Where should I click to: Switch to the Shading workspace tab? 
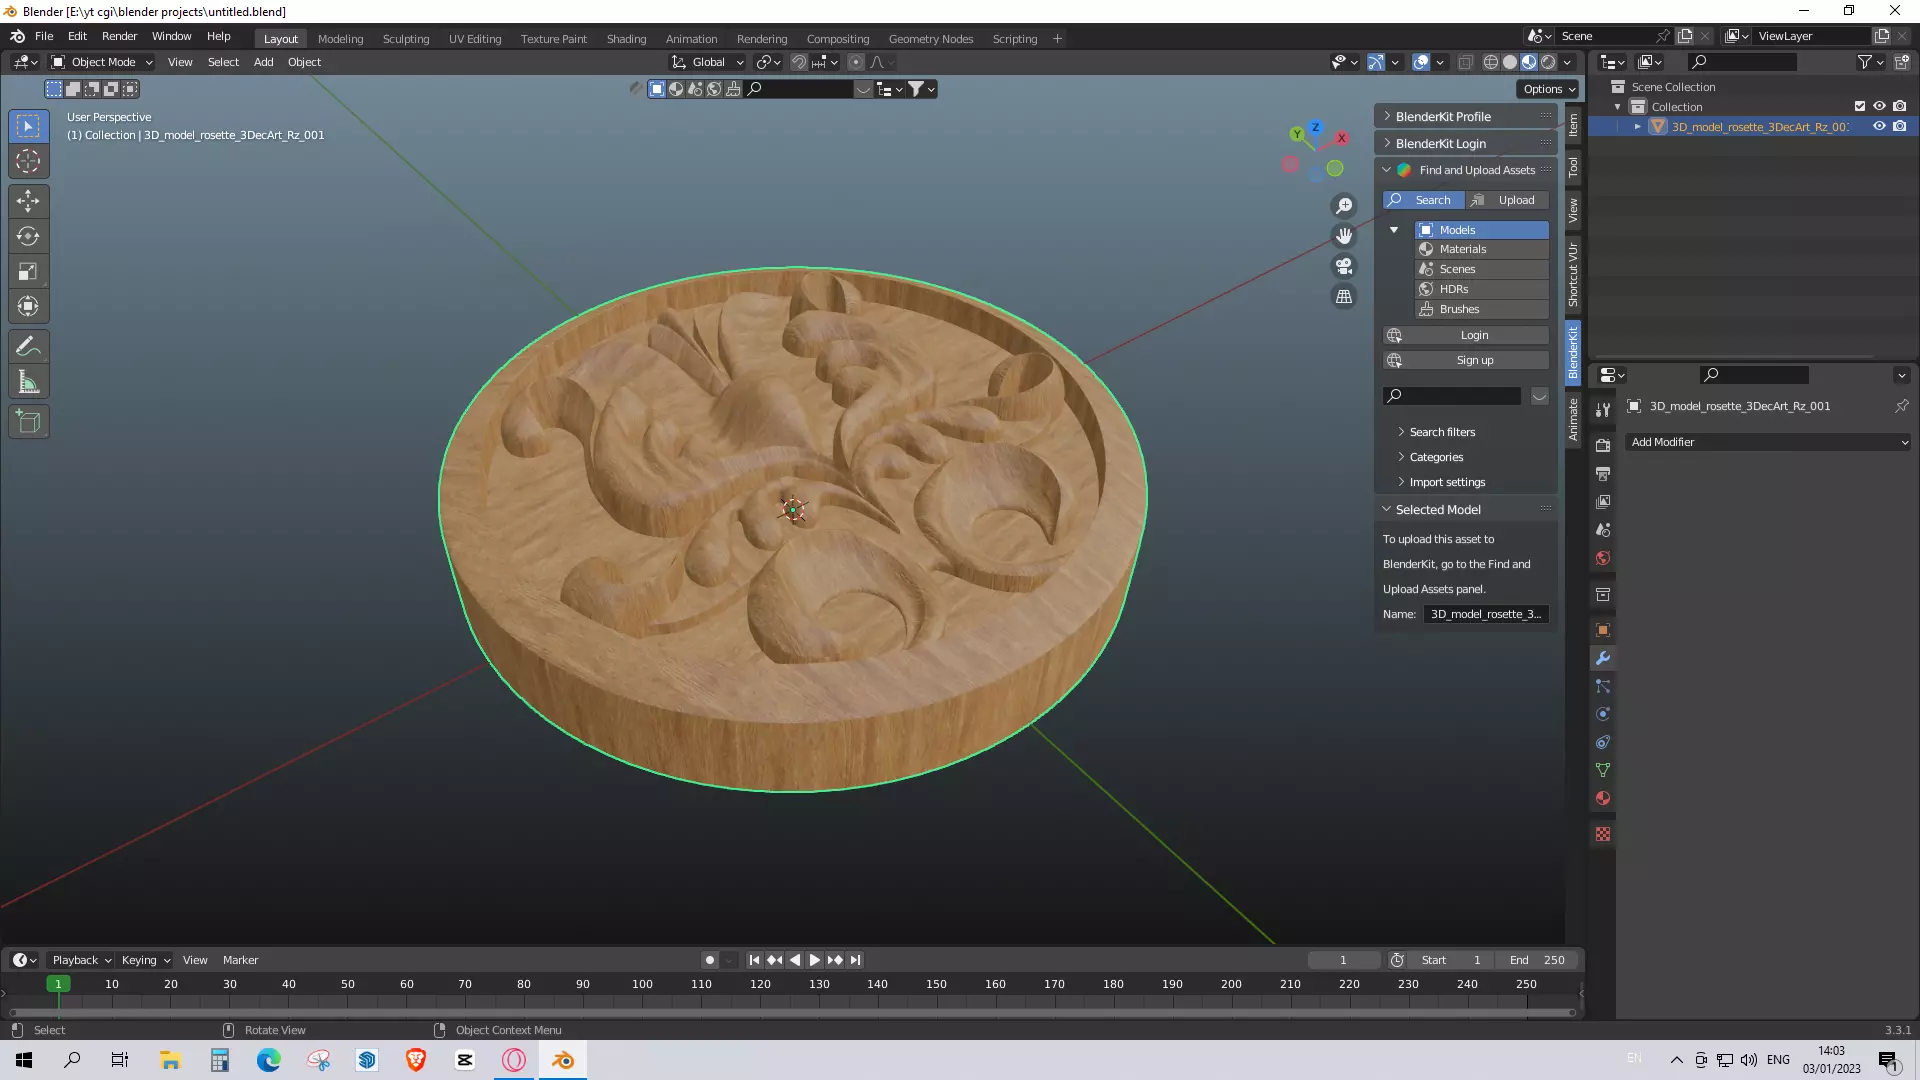coord(626,39)
